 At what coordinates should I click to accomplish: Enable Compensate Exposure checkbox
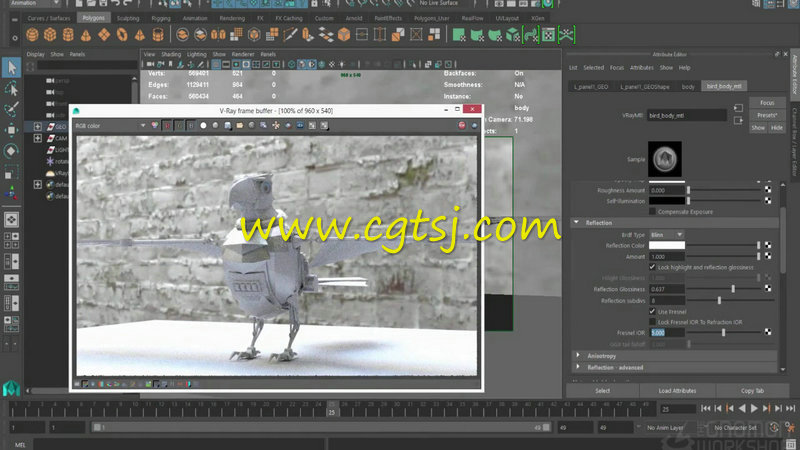point(652,211)
